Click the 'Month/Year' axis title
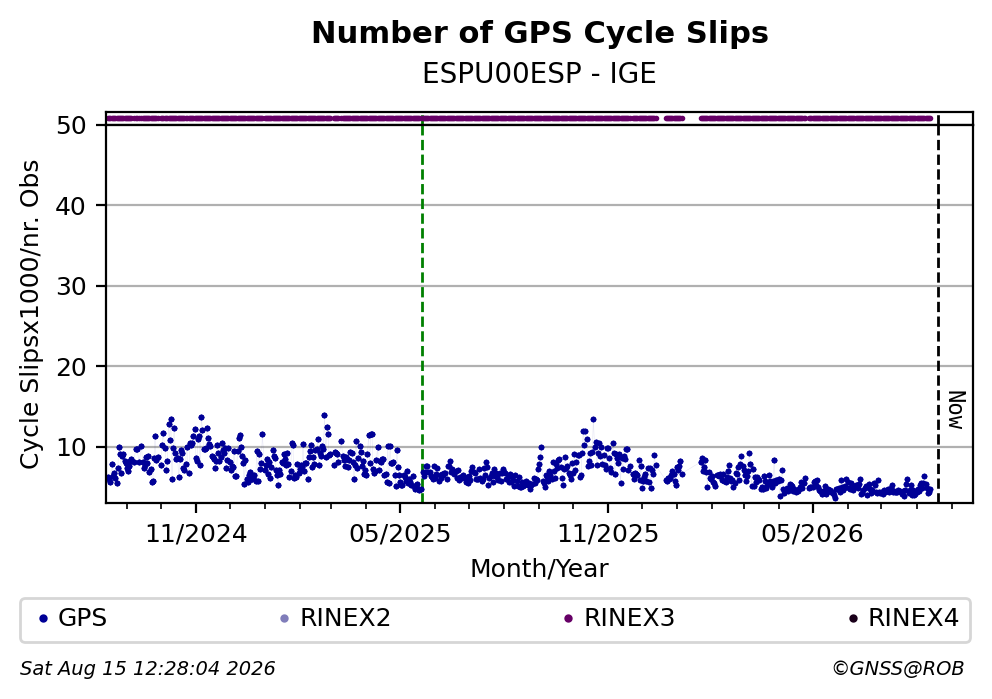Screen dimensions: 992x699 (539, 569)
